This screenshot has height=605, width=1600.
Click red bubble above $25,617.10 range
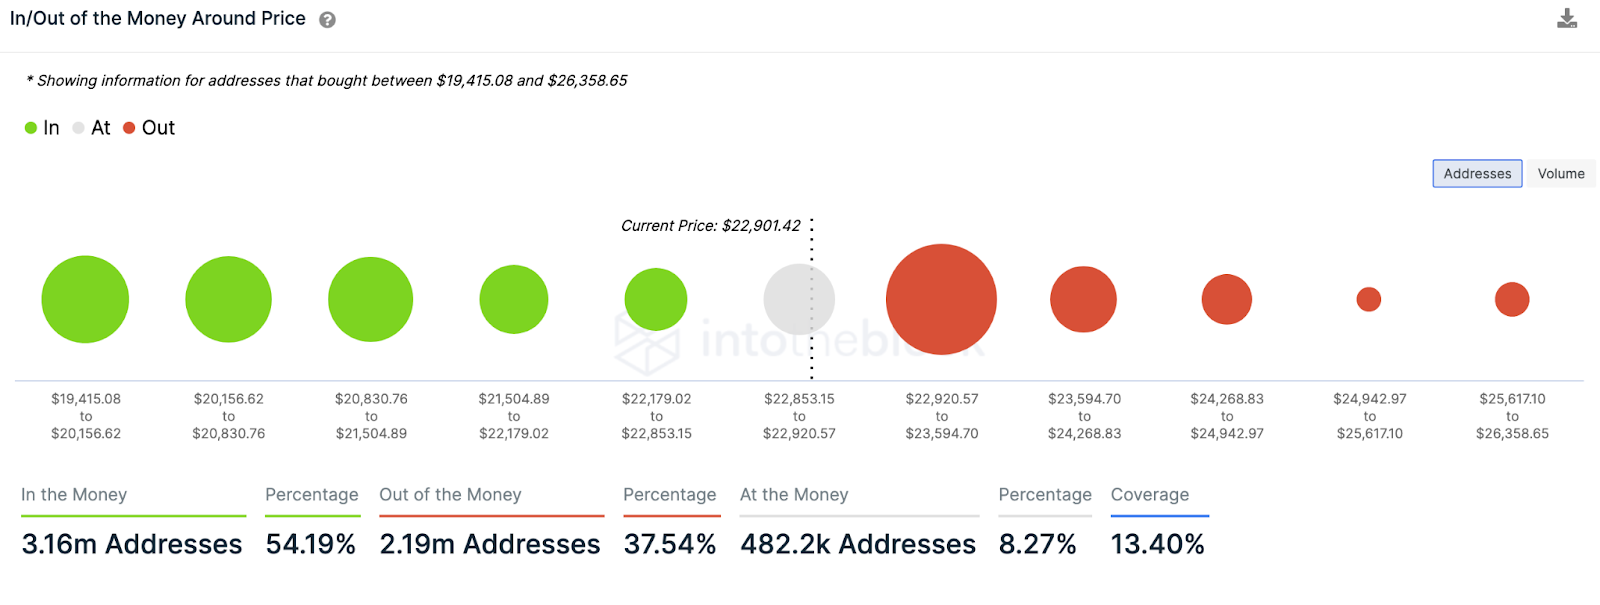pyautogui.click(x=1511, y=299)
